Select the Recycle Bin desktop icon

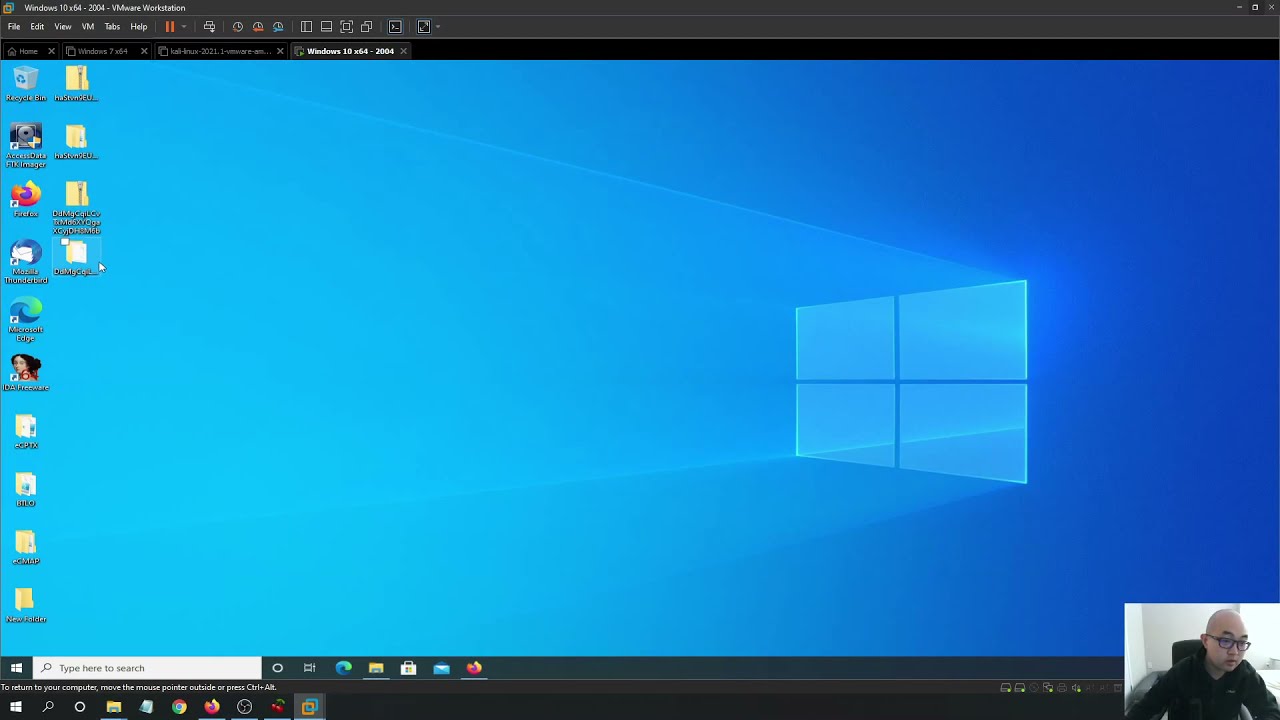26,84
